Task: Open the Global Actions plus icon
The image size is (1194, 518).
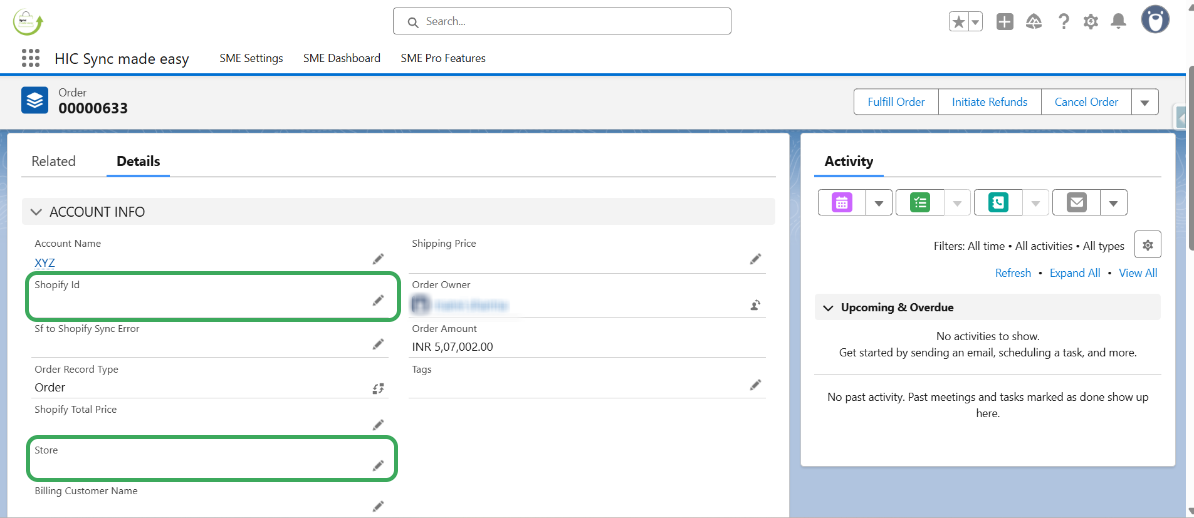Action: tap(1005, 21)
